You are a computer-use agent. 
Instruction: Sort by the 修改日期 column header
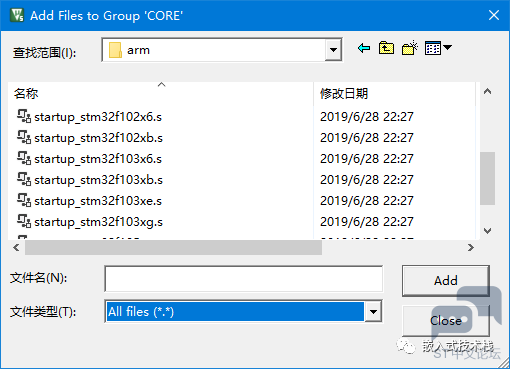[x=394, y=94]
